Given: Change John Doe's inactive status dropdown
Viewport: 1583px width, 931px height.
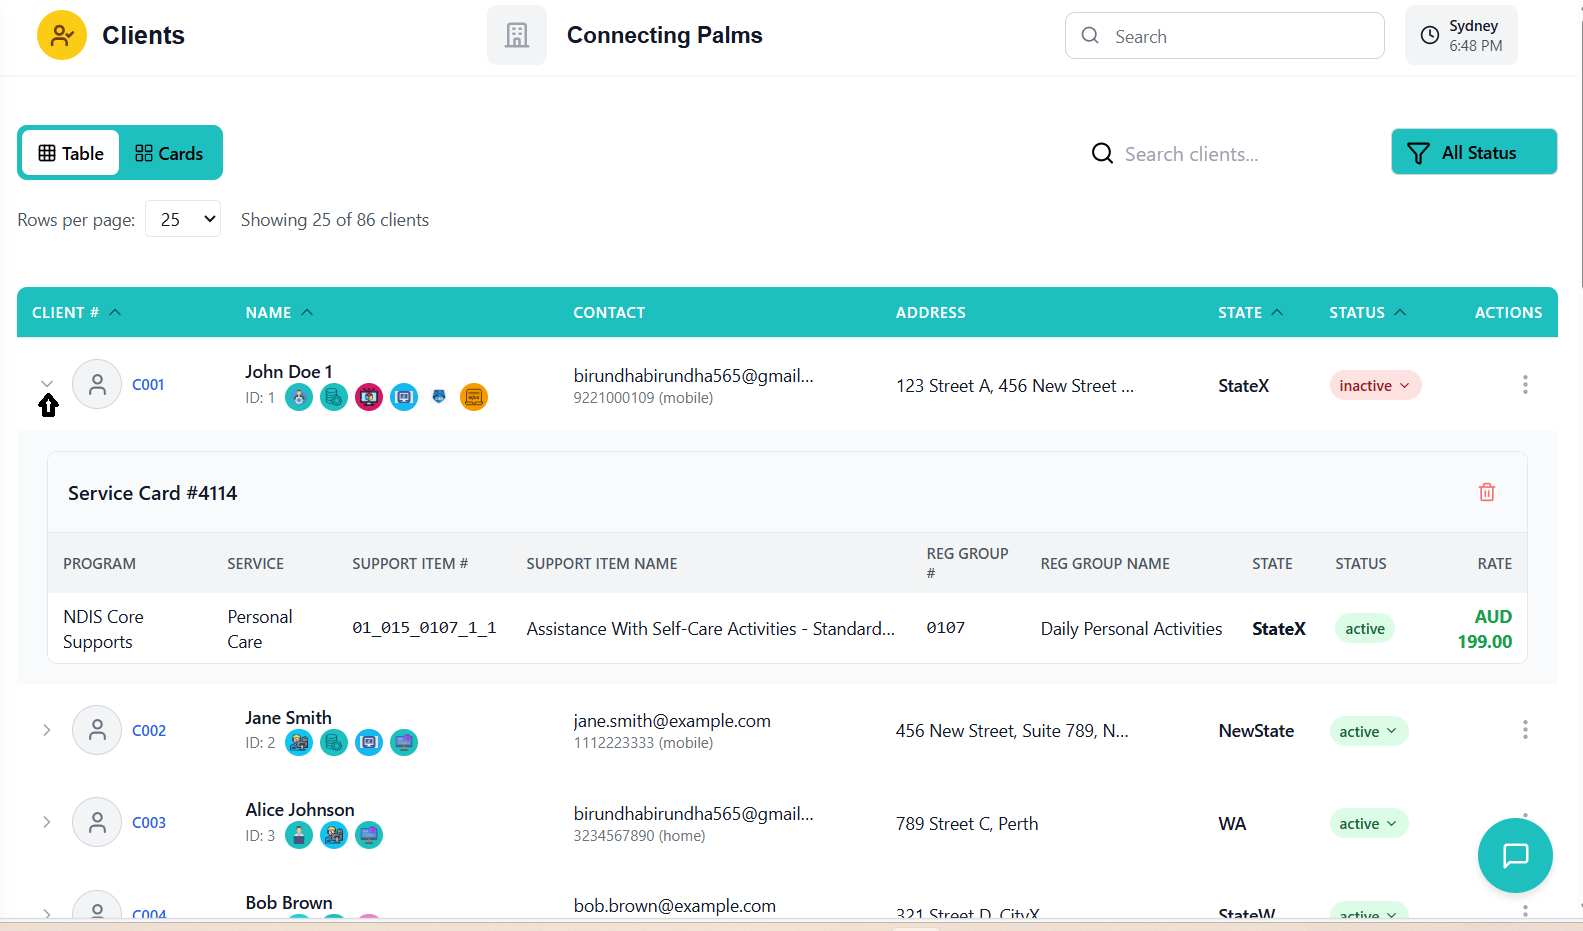Looking at the screenshot, I should [x=1374, y=386].
